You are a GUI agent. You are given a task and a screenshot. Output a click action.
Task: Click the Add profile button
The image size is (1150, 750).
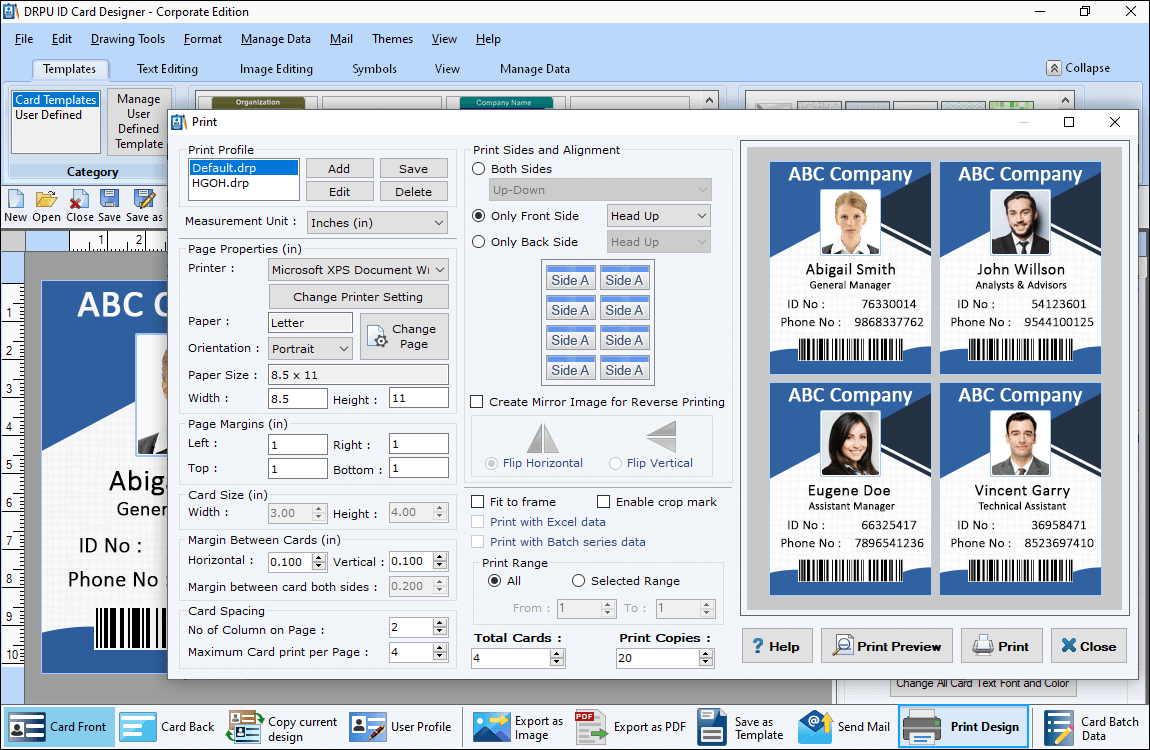(339, 169)
